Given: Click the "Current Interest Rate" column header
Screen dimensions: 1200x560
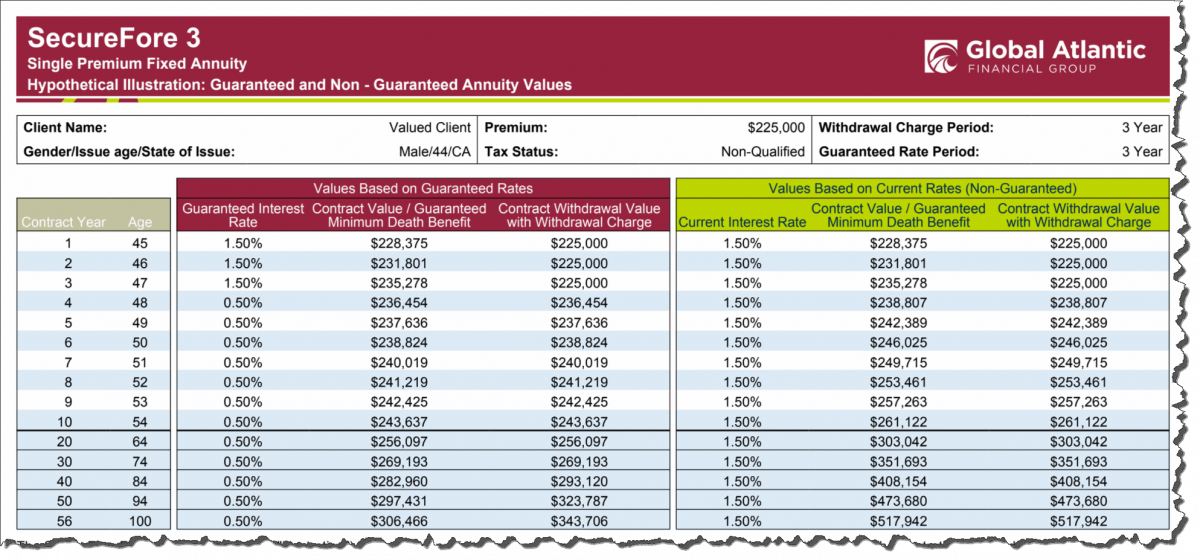Looking at the screenshot, I should point(742,222).
